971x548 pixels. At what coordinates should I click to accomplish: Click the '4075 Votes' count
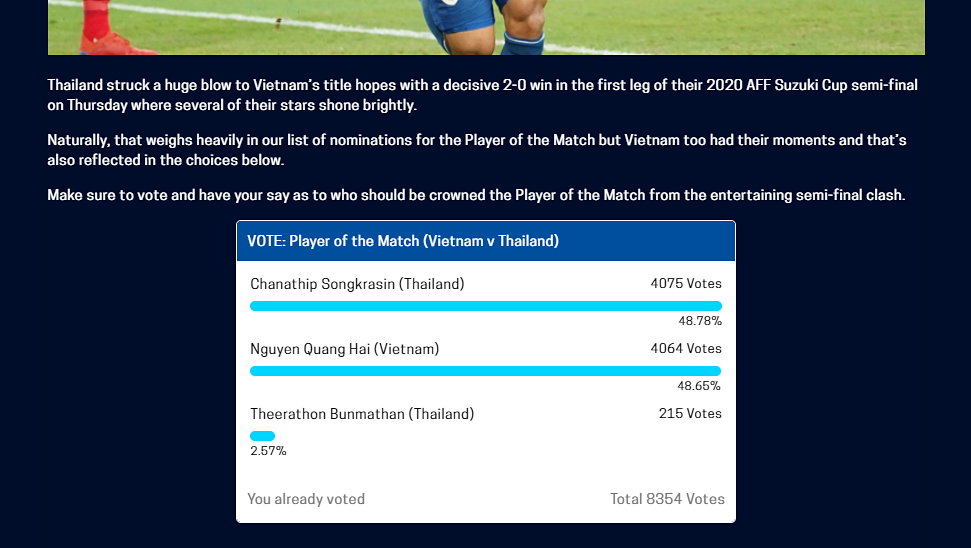686,284
